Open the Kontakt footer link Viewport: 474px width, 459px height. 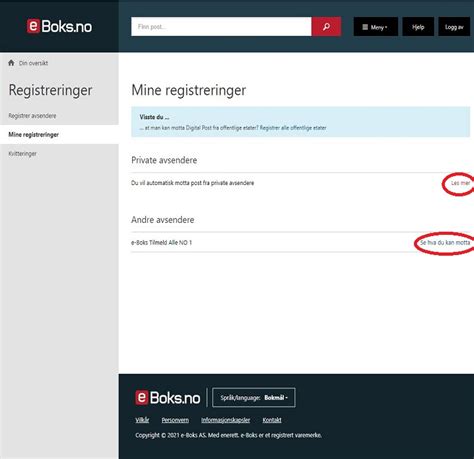[x=272, y=420]
